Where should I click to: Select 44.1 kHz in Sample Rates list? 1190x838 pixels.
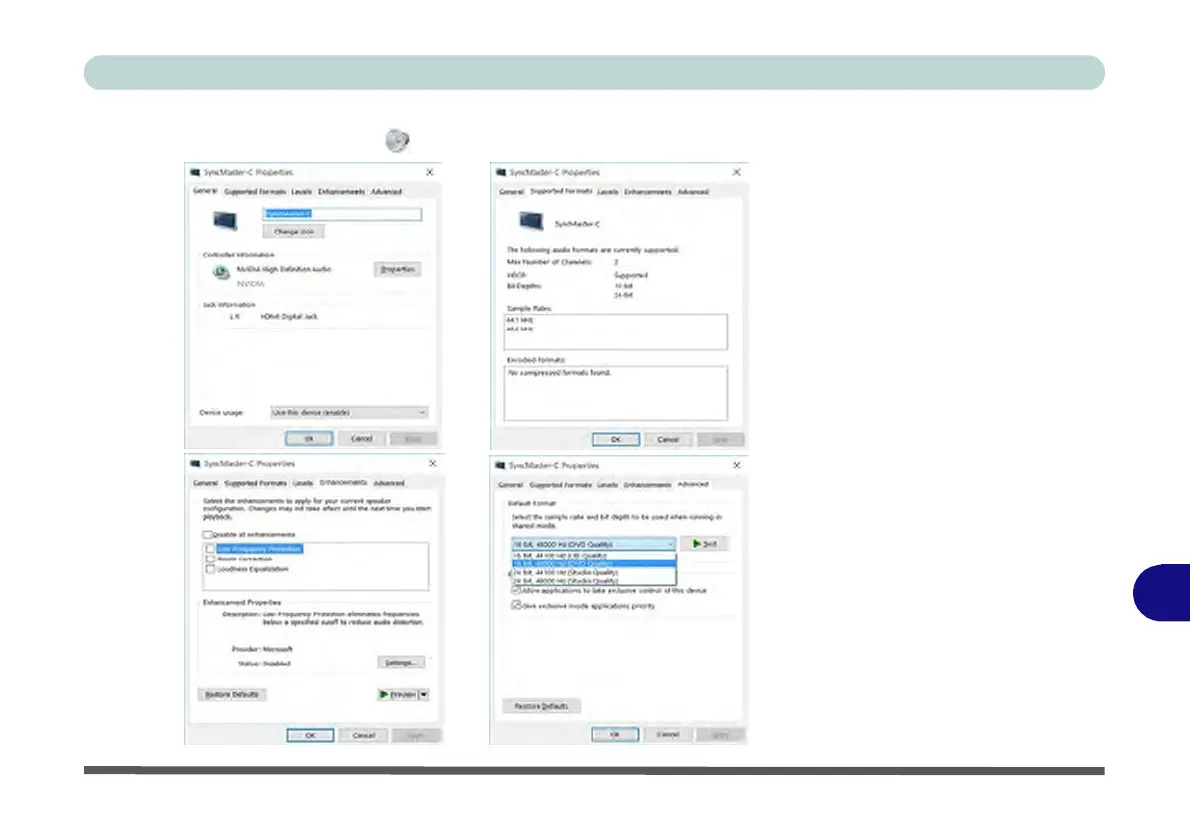[520, 320]
